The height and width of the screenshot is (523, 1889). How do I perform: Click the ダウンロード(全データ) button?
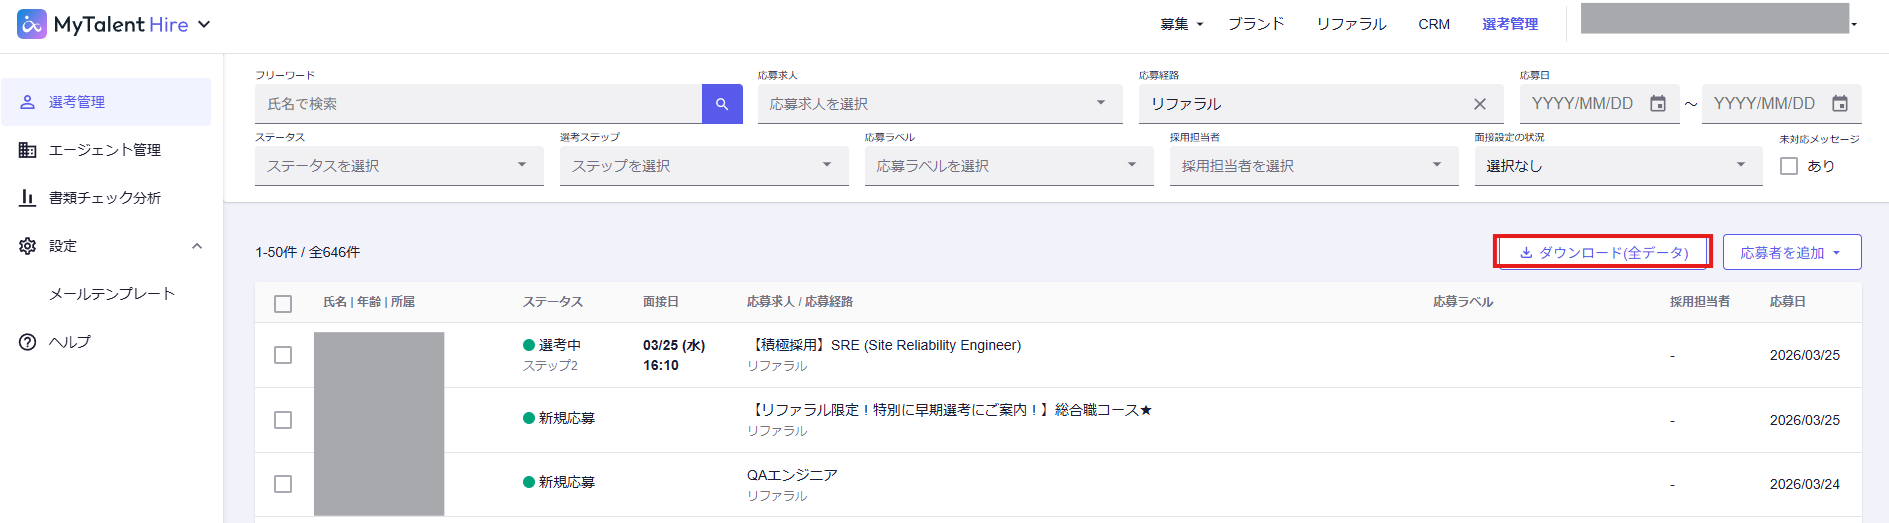(1603, 253)
